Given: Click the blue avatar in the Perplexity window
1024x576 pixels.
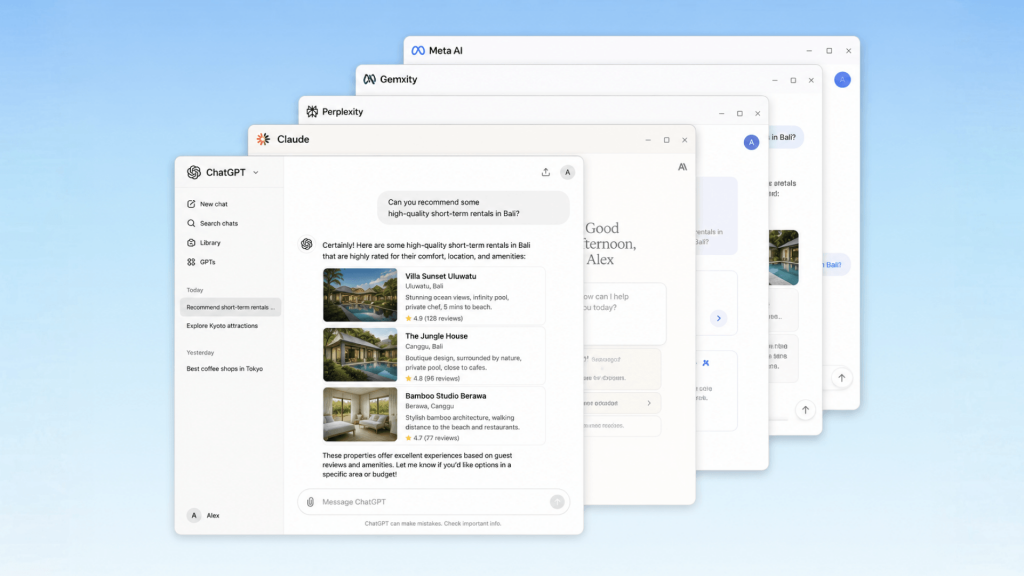Looking at the screenshot, I should point(751,142).
